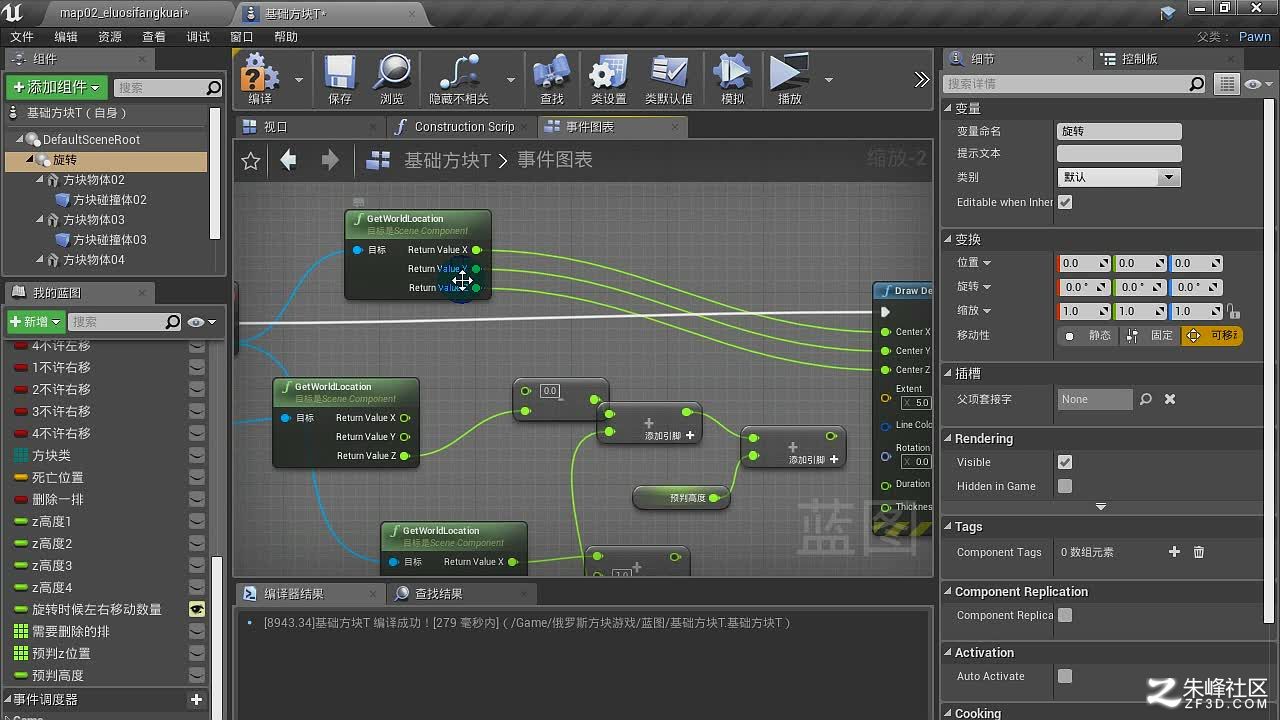Switch to the Find Results (查找结果) tab
The height and width of the screenshot is (720, 1280).
(461, 594)
